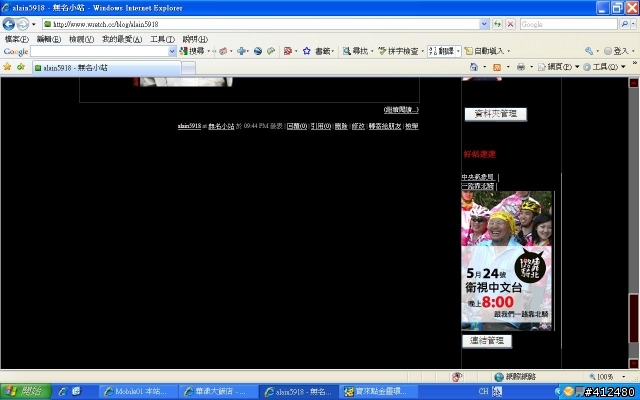This screenshot has height=400, width=640.
Task: Click the address bar with the wretch.cc URL
Action: click(261, 24)
